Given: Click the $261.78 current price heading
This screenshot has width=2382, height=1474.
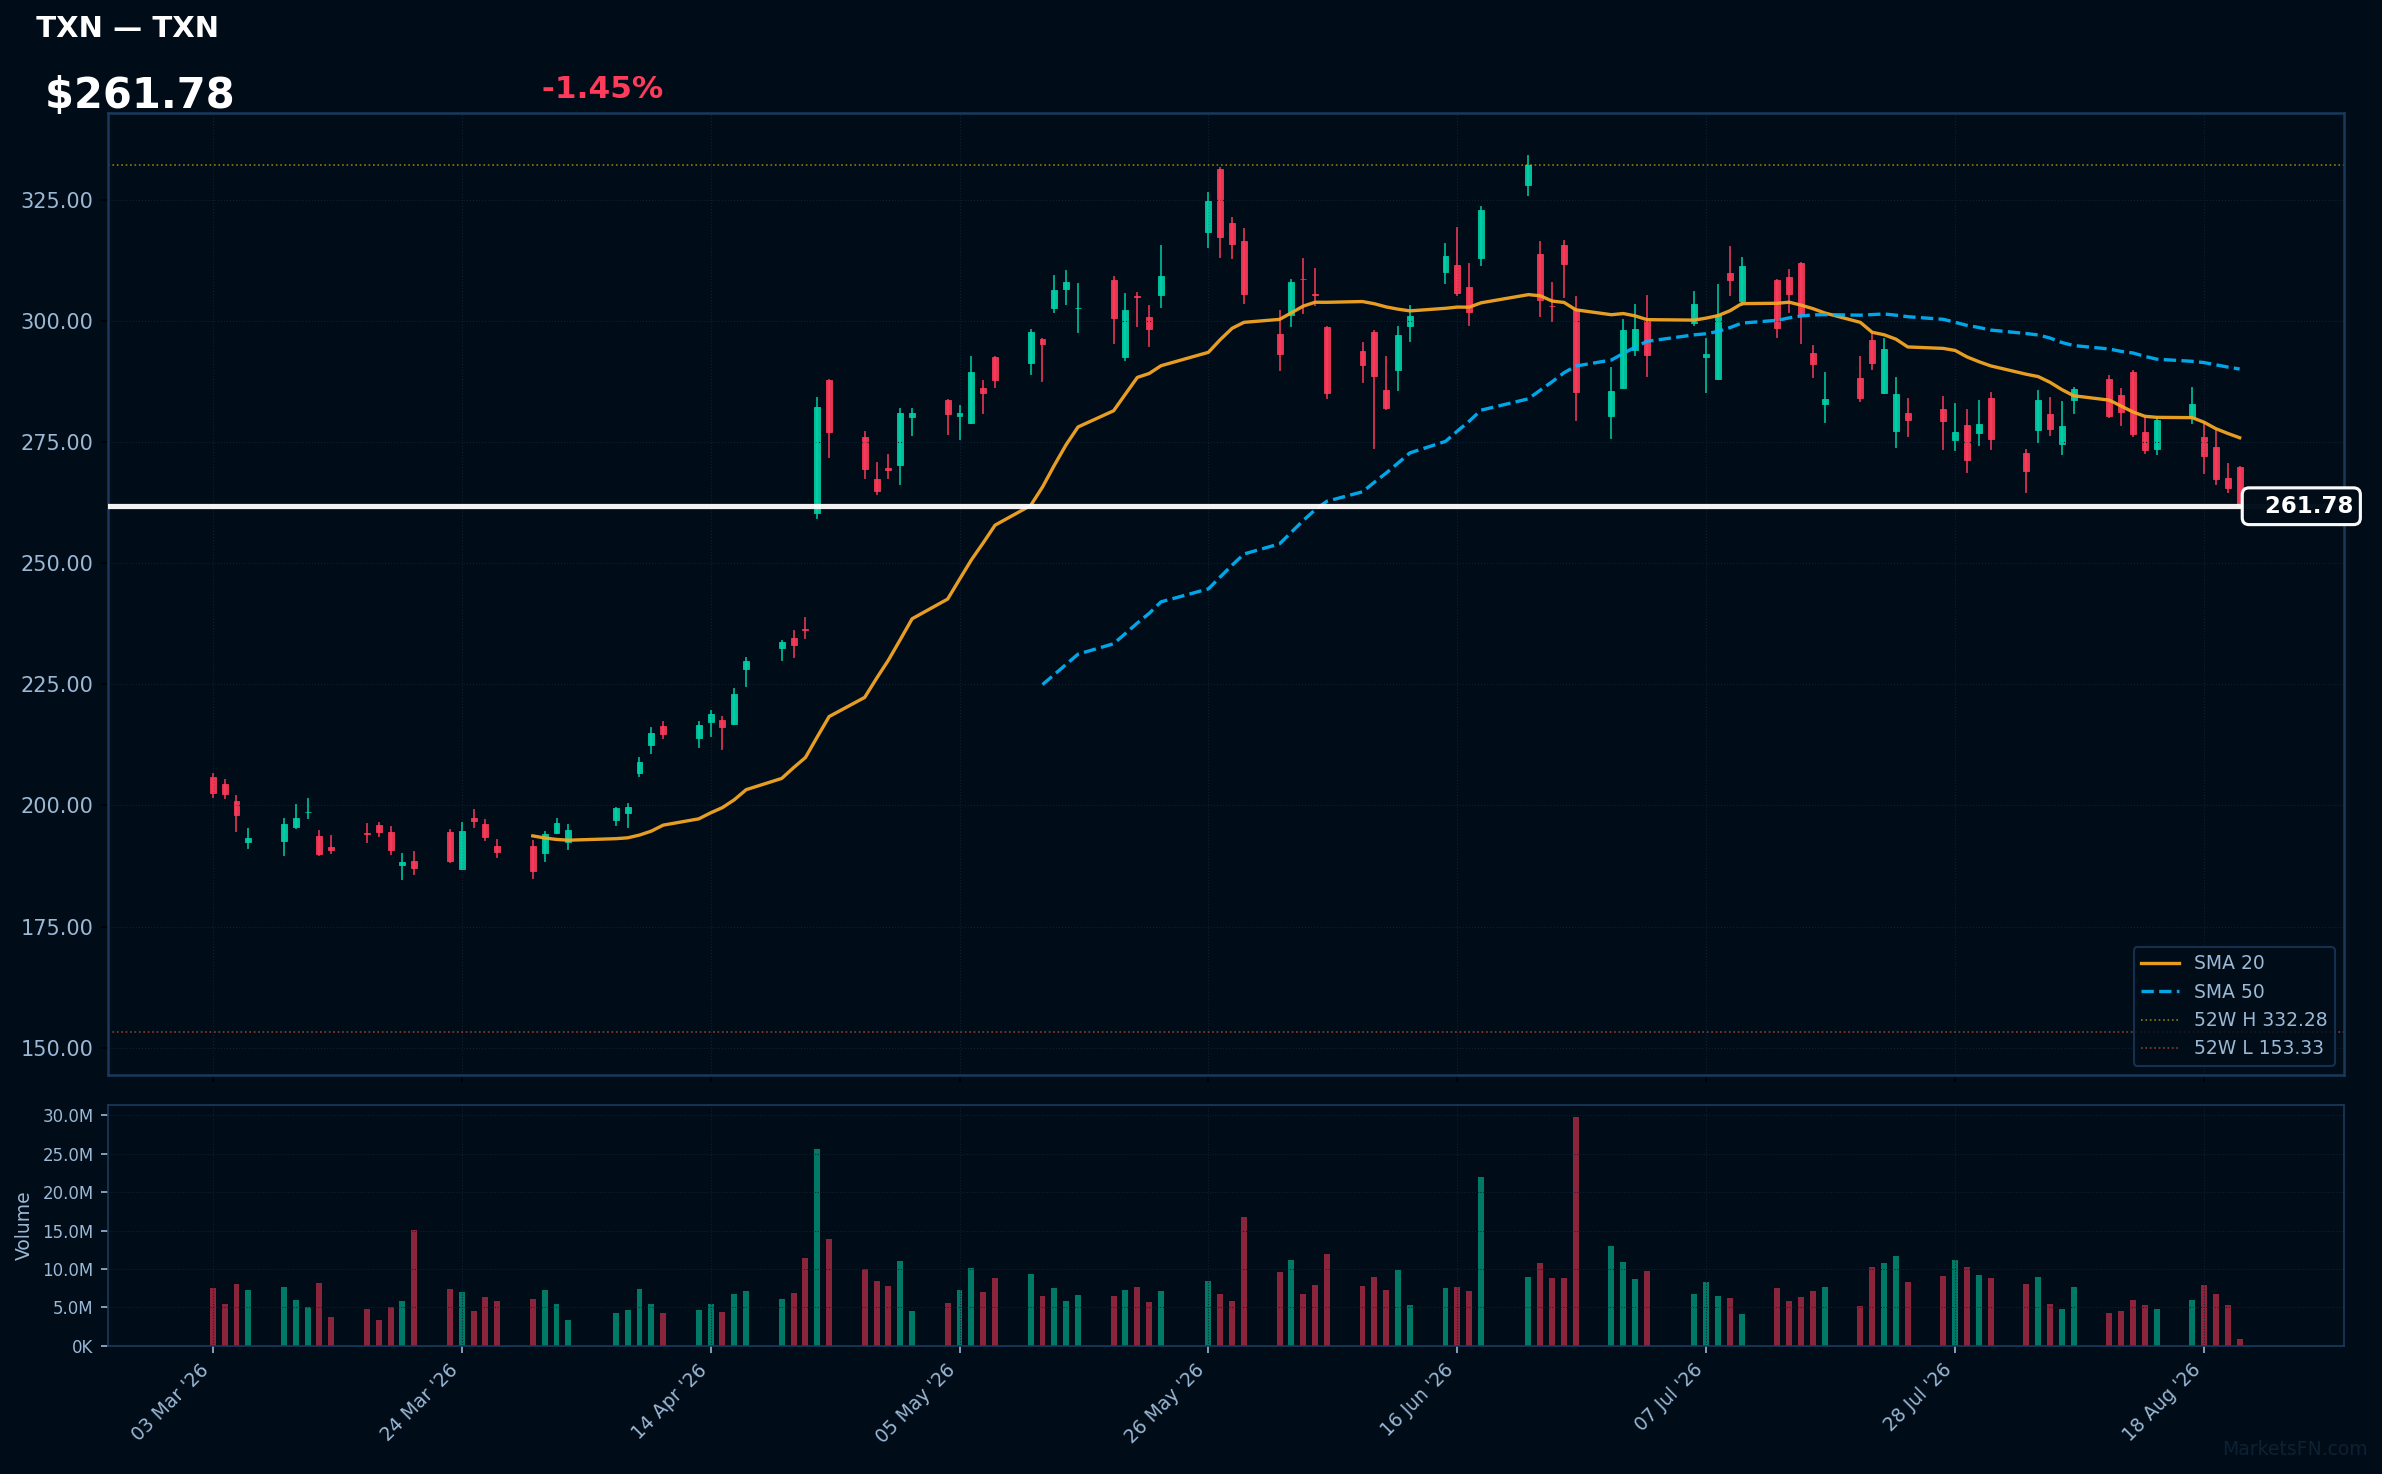Looking at the screenshot, I should coord(139,94).
